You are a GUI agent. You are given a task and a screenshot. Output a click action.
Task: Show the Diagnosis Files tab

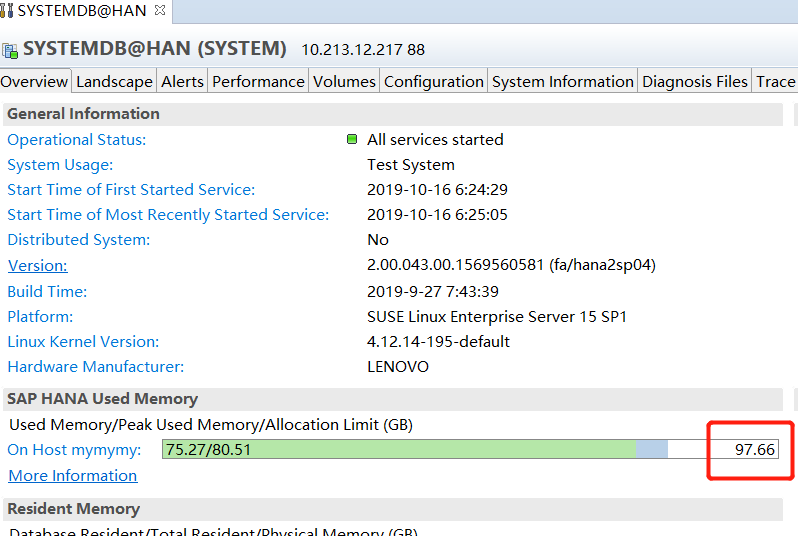pos(695,81)
